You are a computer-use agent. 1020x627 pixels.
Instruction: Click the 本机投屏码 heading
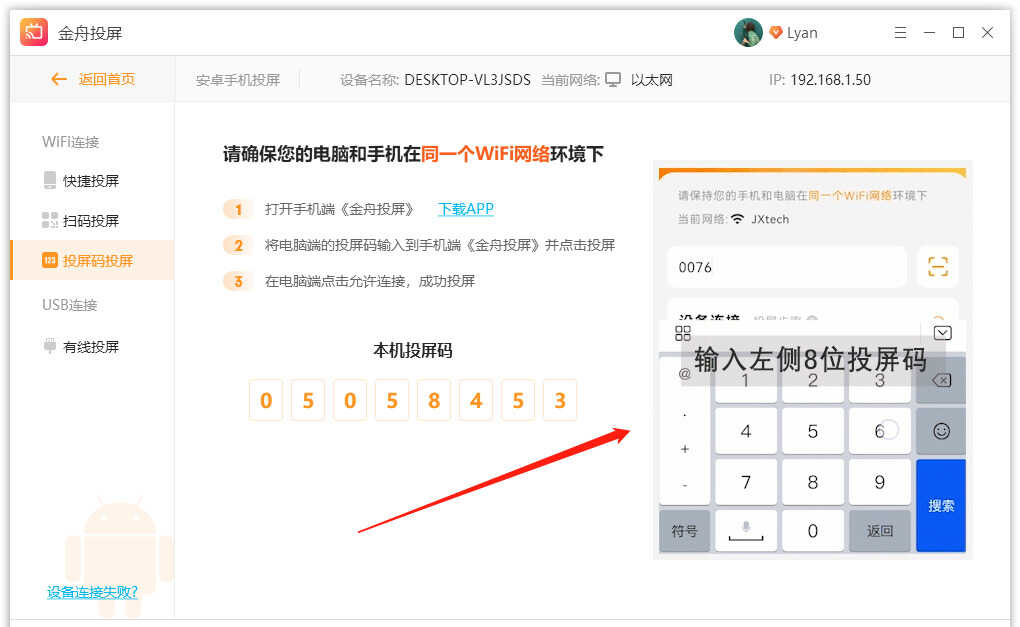[412, 351]
